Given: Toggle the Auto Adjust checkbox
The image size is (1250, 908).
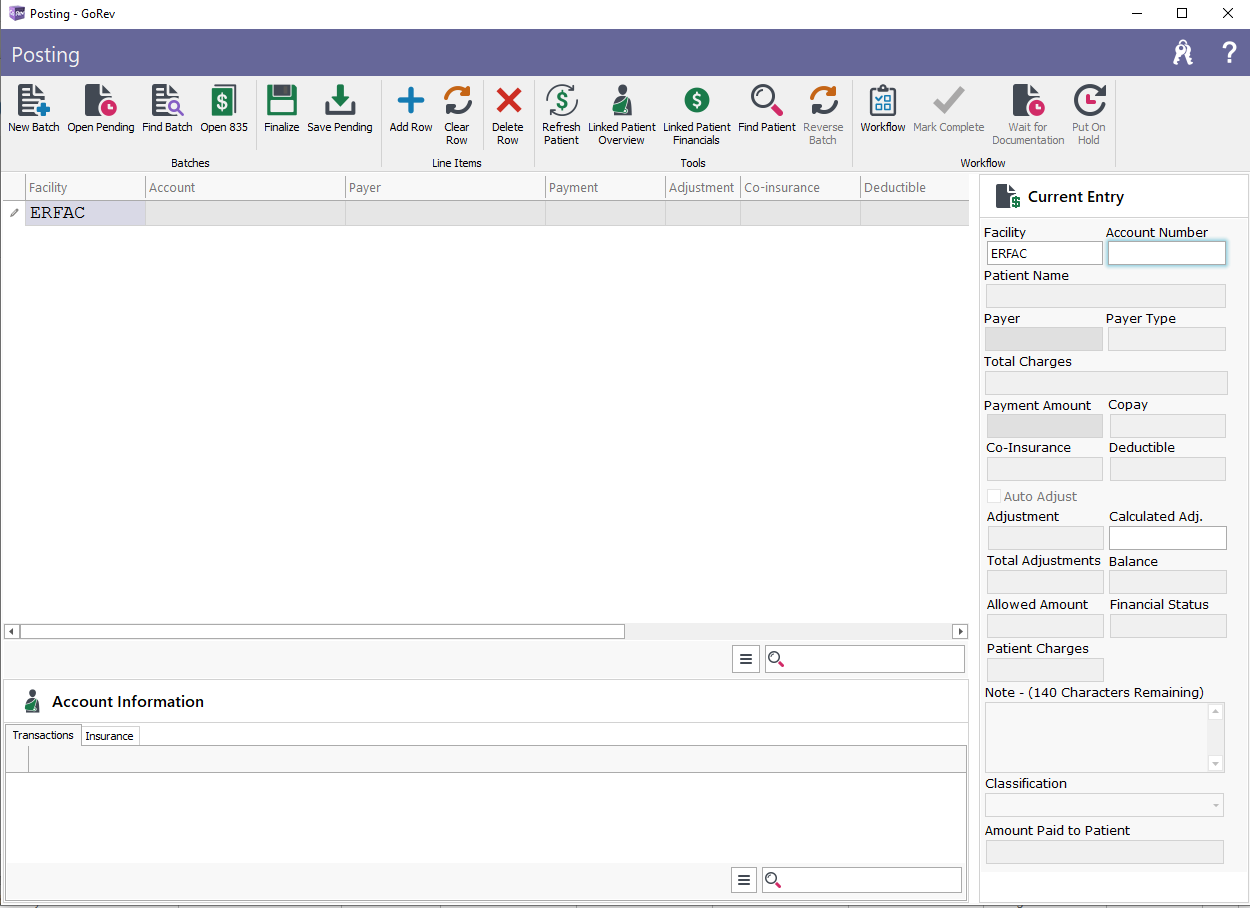Looking at the screenshot, I should coord(994,496).
